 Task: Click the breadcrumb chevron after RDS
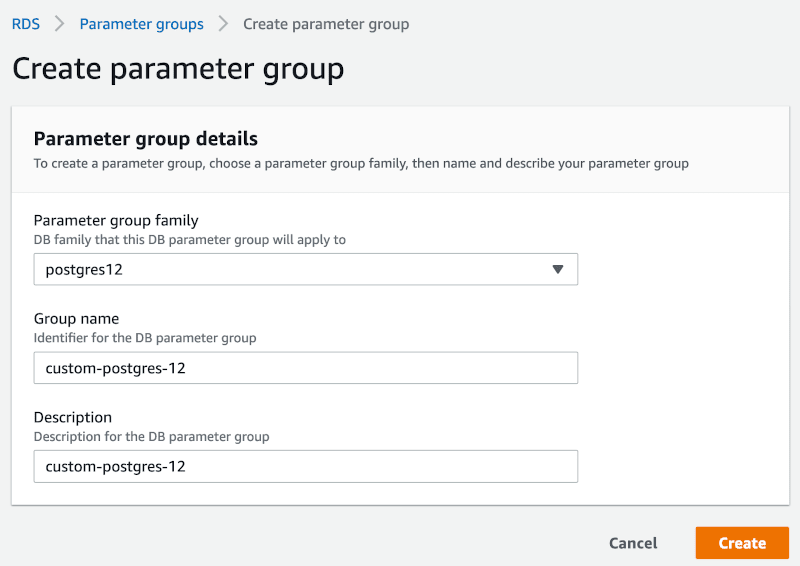[60, 23]
